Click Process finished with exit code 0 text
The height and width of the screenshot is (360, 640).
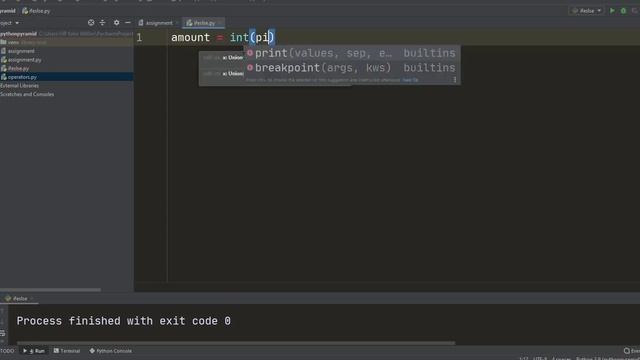[x=124, y=321]
